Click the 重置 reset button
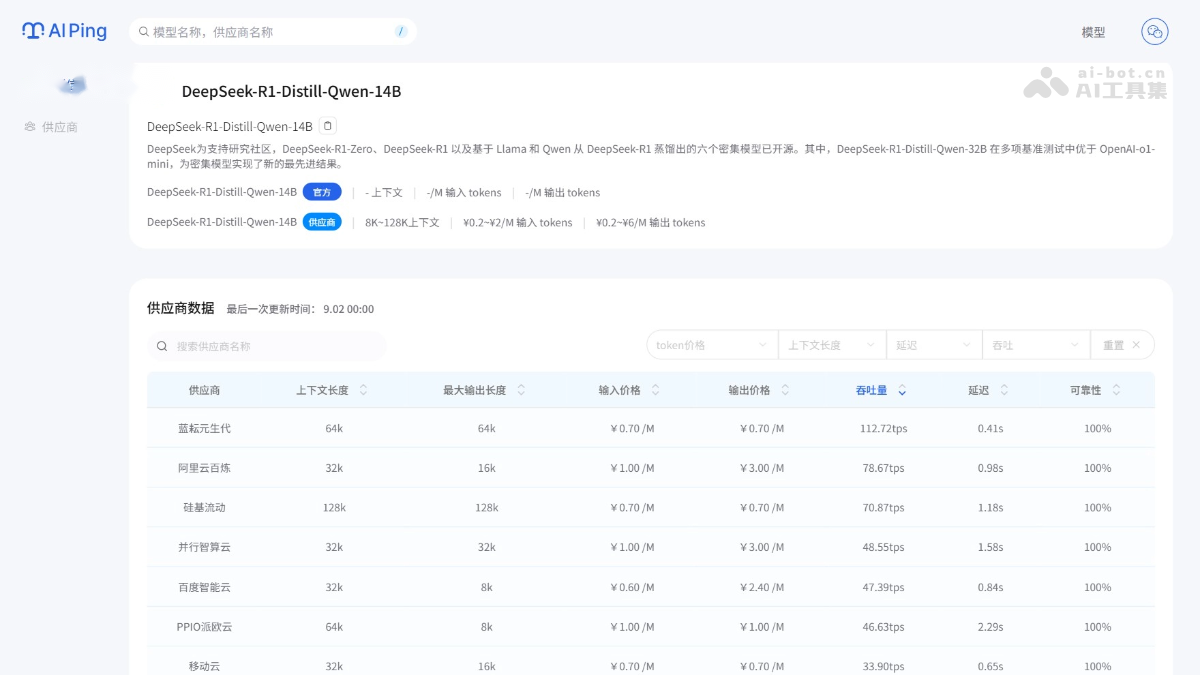The width and height of the screenshot is (1200, 675). 1122,345
